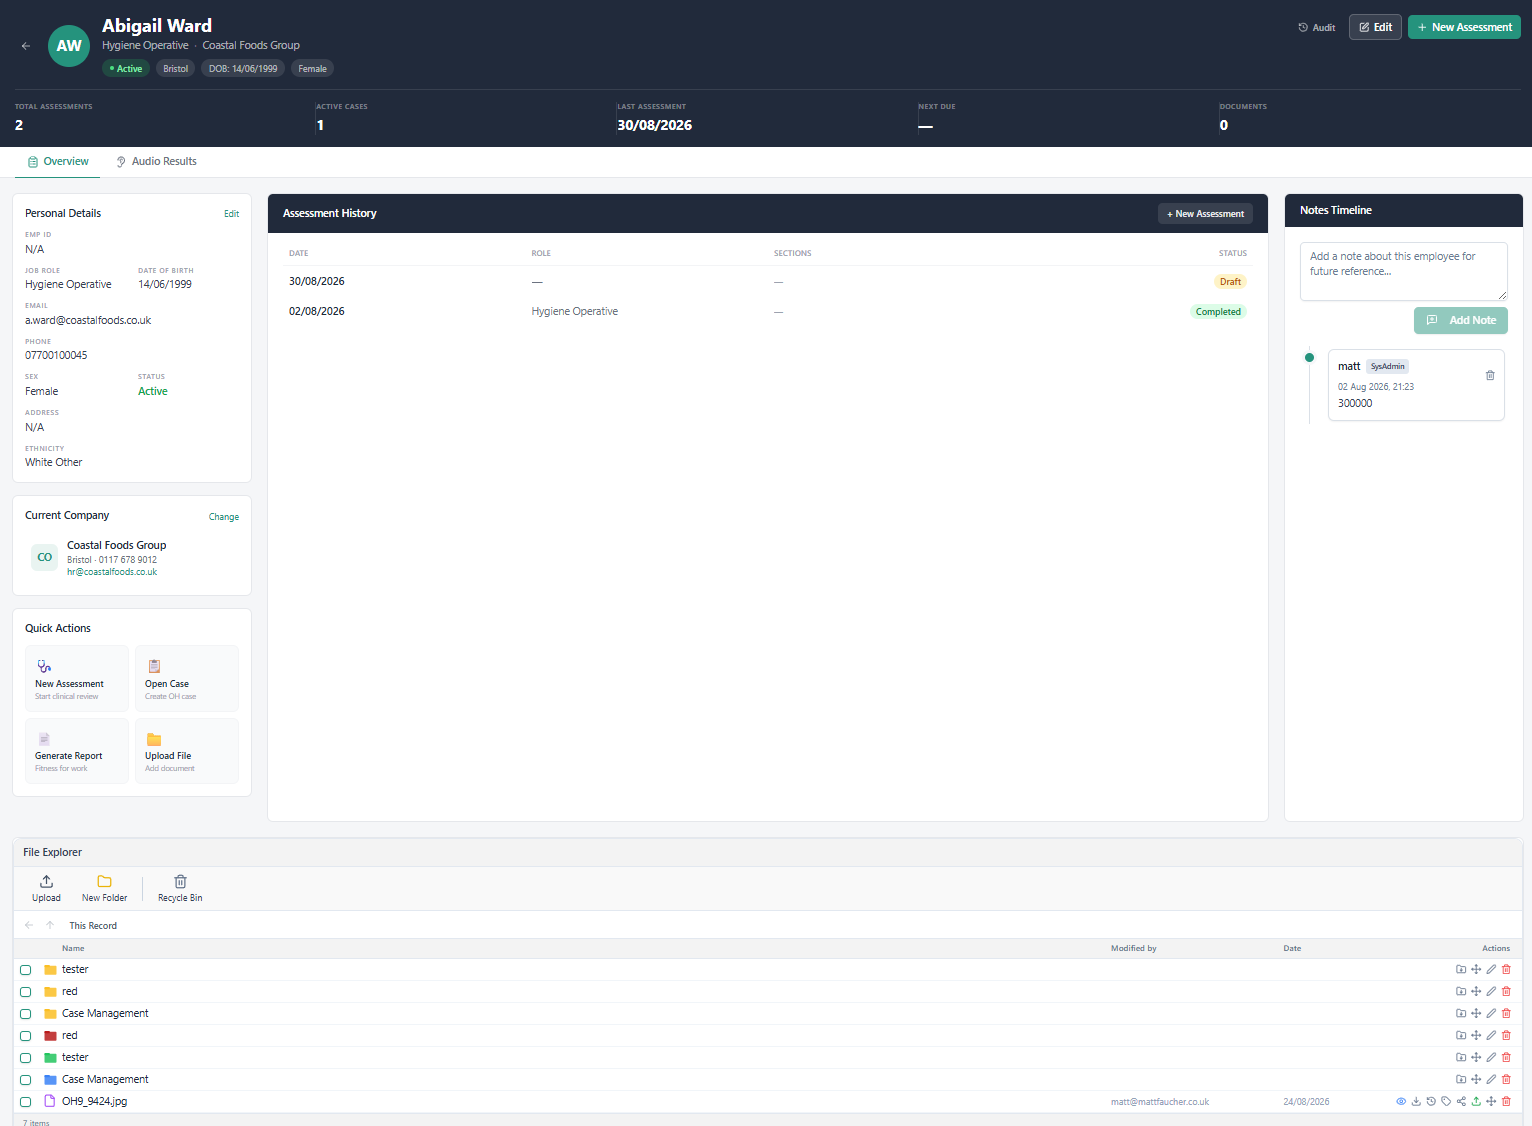Email hr@coastalfoods.co.uk link
This screenshot has height=1126, width=1532.
pyautogui.click(x=112, y=572)
